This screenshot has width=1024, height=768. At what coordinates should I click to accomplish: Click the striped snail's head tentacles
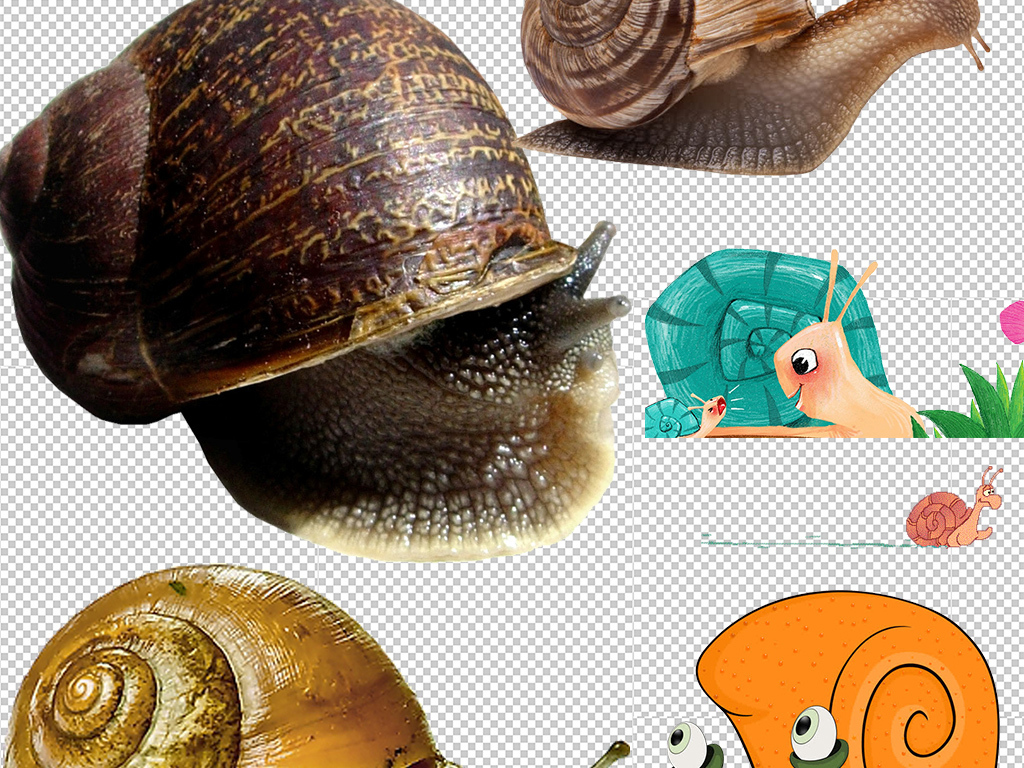(x=975, y=40)
